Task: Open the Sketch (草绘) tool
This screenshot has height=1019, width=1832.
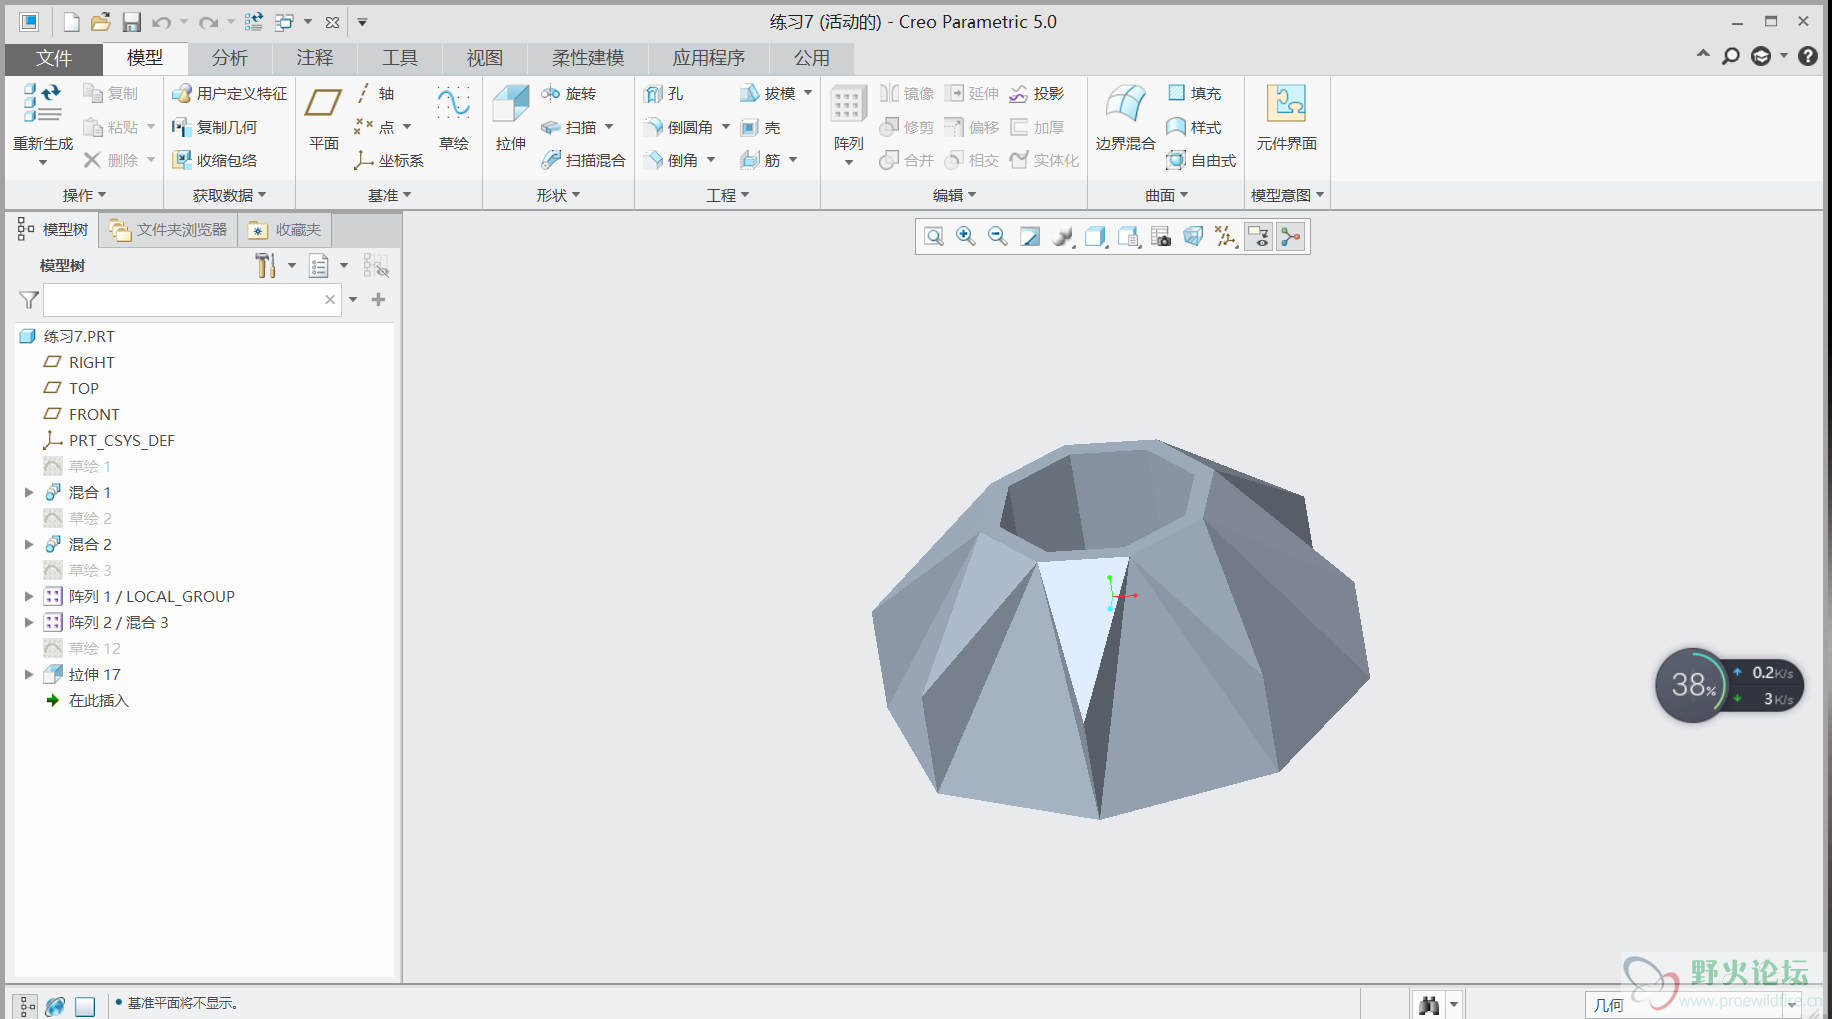Action: [x=453, y=117]
